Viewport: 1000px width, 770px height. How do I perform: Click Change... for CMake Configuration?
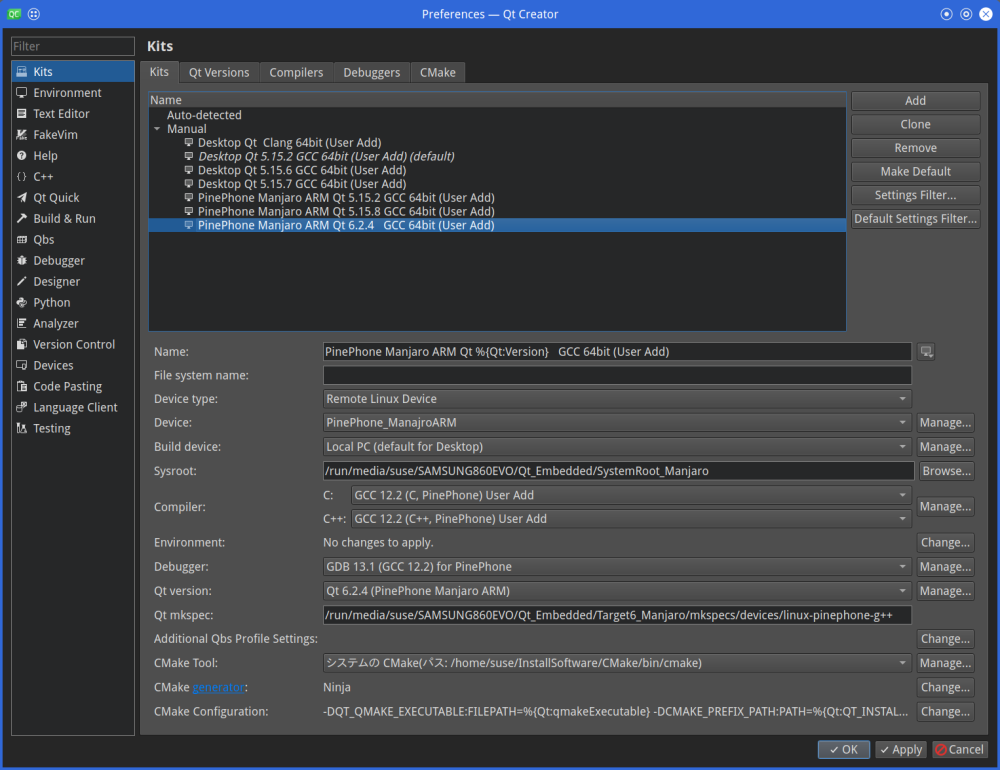click(x=945, y=711)
